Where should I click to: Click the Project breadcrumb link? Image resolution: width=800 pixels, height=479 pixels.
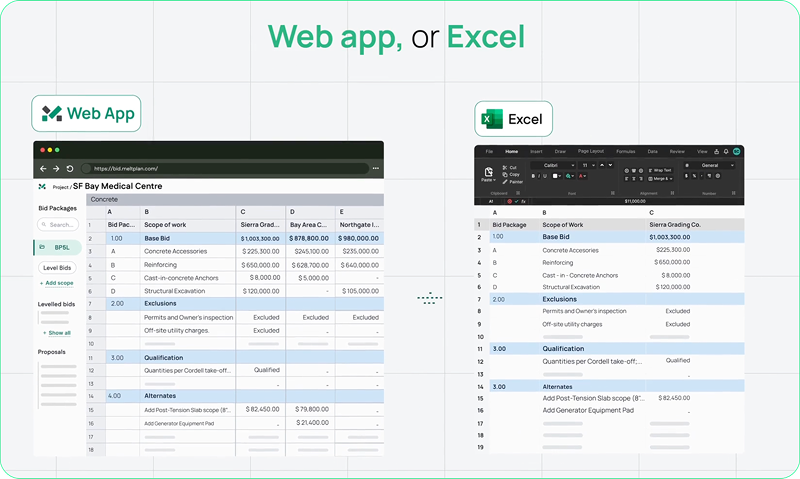(60, 187)
